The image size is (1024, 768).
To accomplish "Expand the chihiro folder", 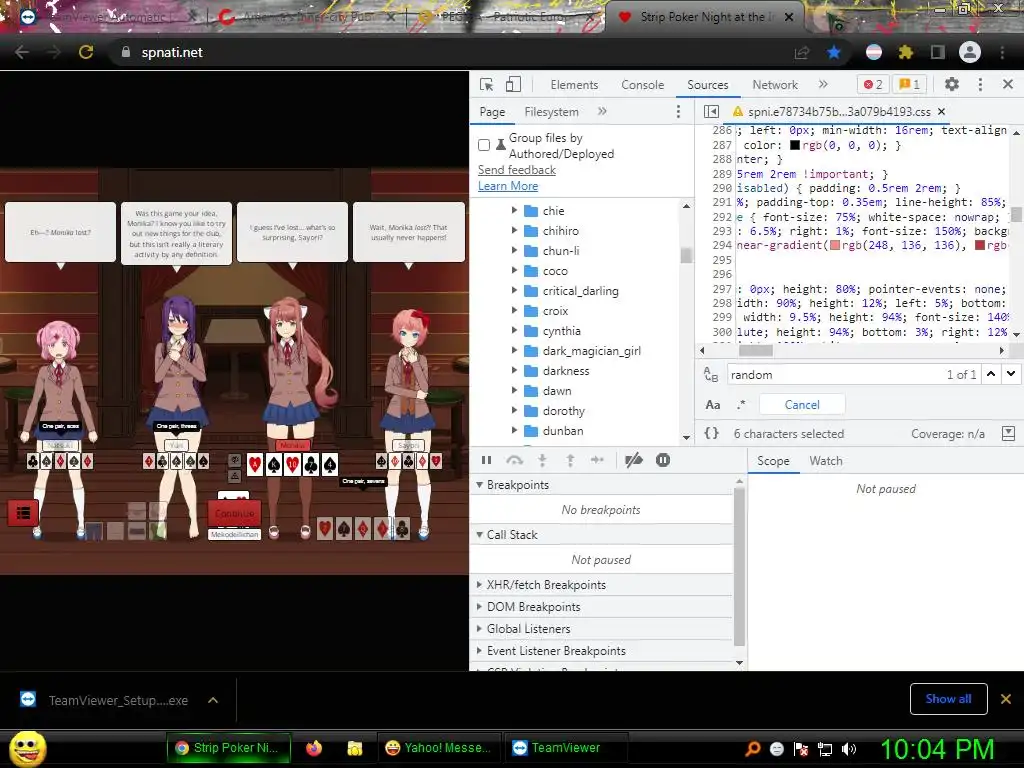I will (514, 231).
